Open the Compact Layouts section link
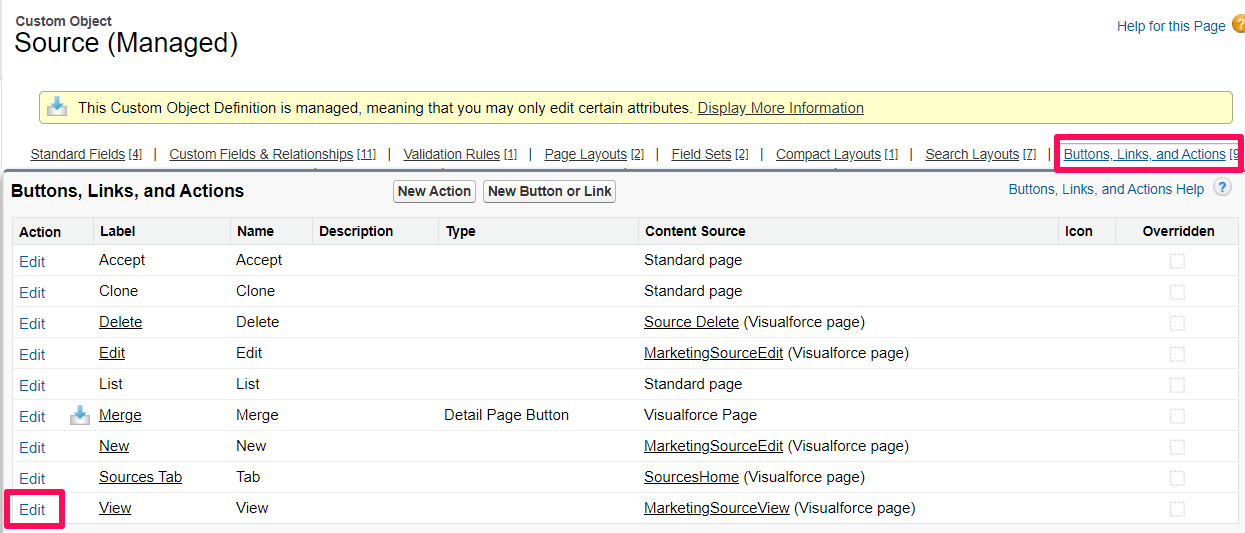This screenshot has height=533, width=1245. pos(828,154)
